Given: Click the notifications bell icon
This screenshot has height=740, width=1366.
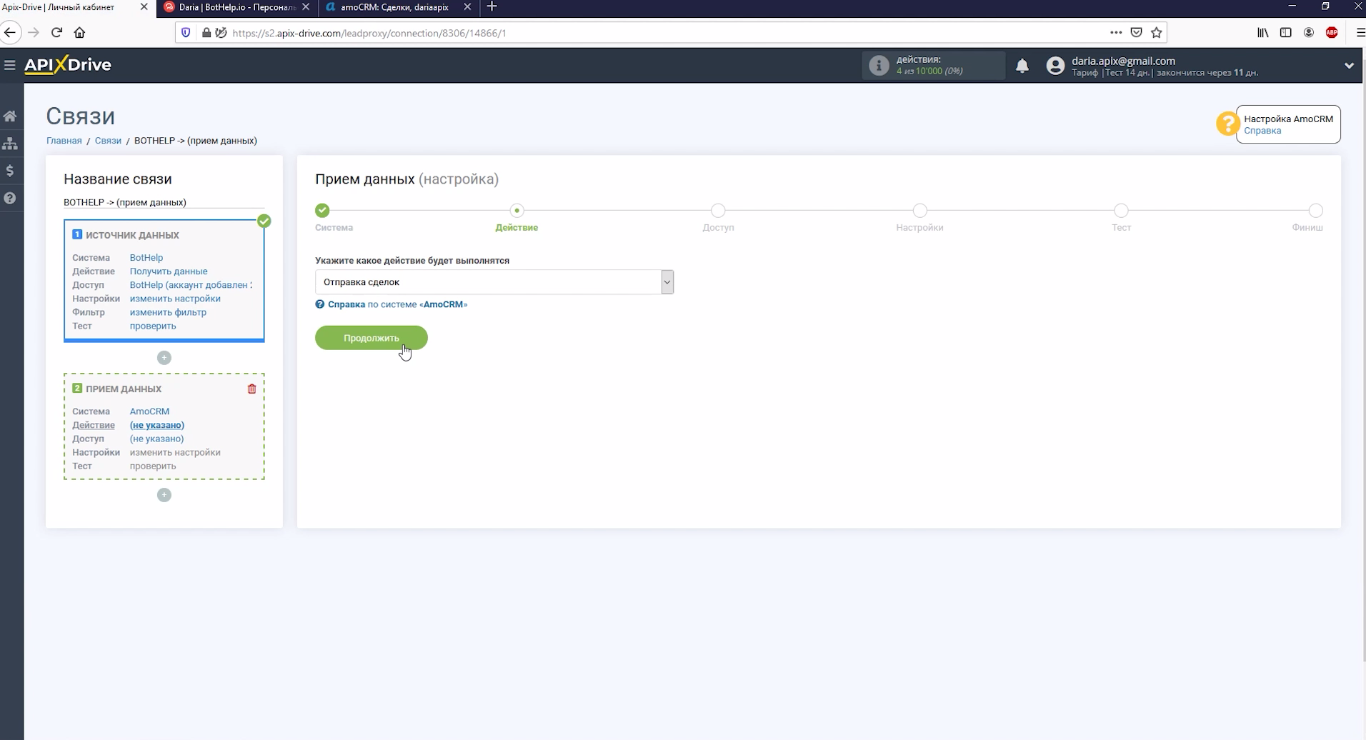Looking at the screenshot, I should point(1022,66).
